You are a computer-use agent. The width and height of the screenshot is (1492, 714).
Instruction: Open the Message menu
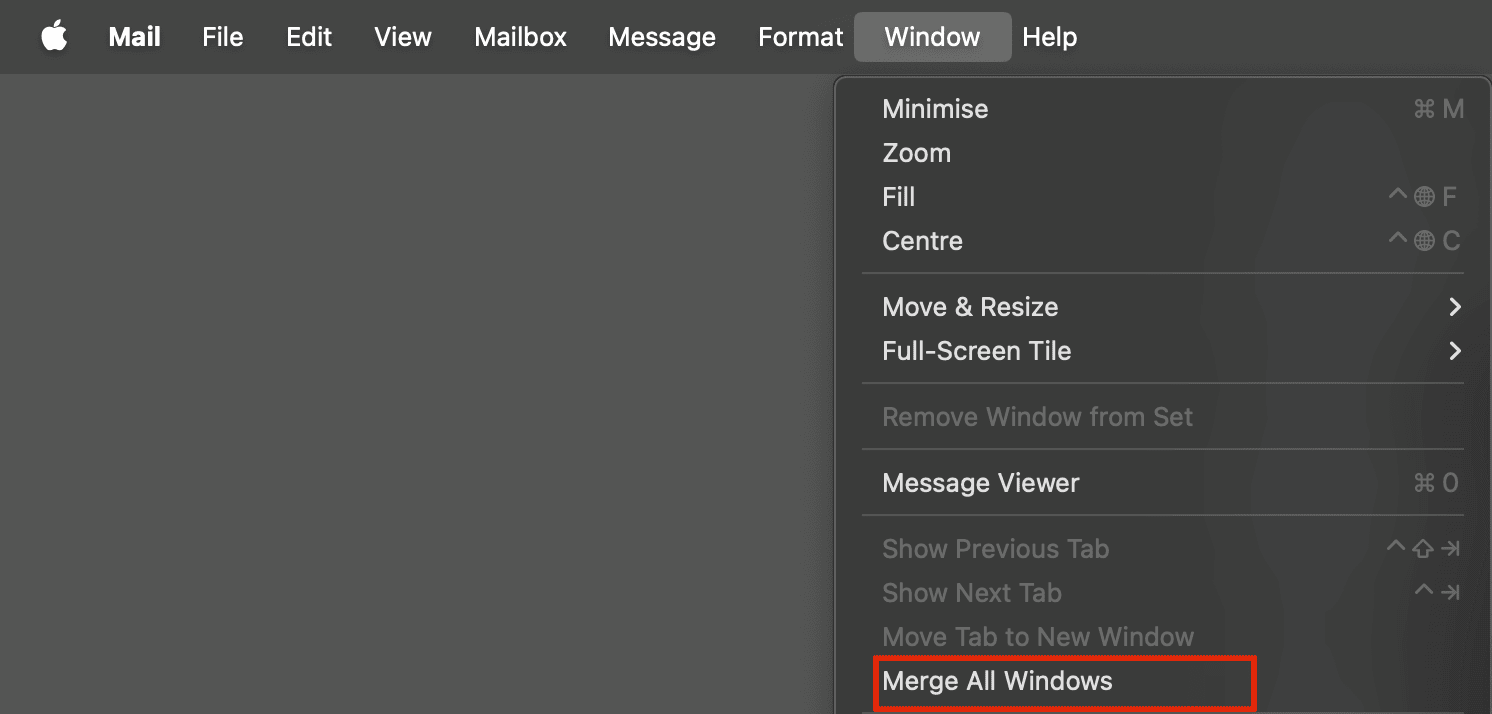[x=662, y=38]
